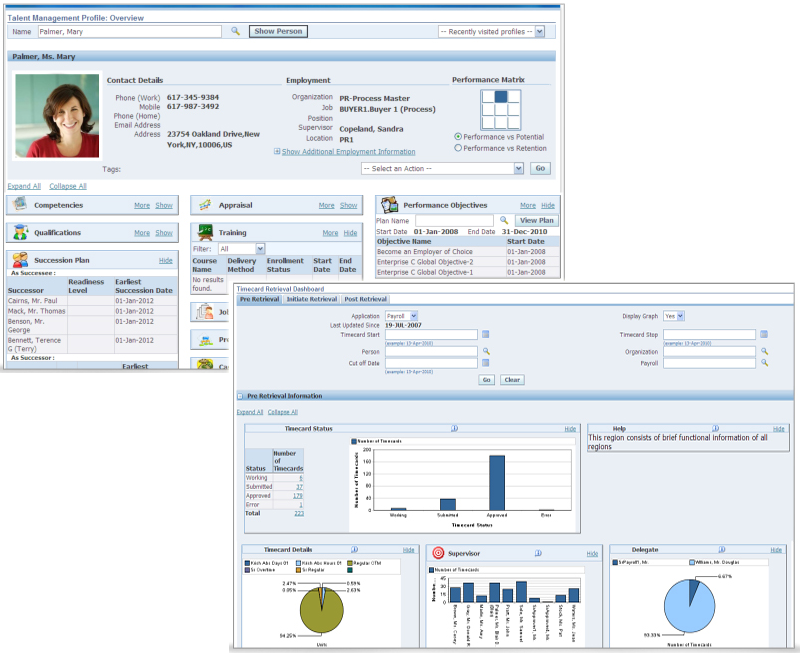Image resolution: width=800 pixels, height=653 pixels.
Task: Click the Training chalkboard icon
Action: 204,231
